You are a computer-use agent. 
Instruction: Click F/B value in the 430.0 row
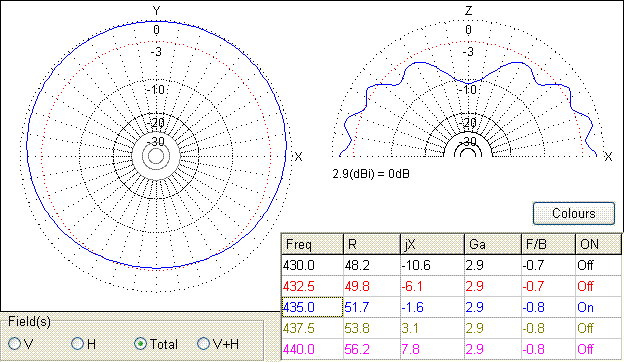click(548, 265)
